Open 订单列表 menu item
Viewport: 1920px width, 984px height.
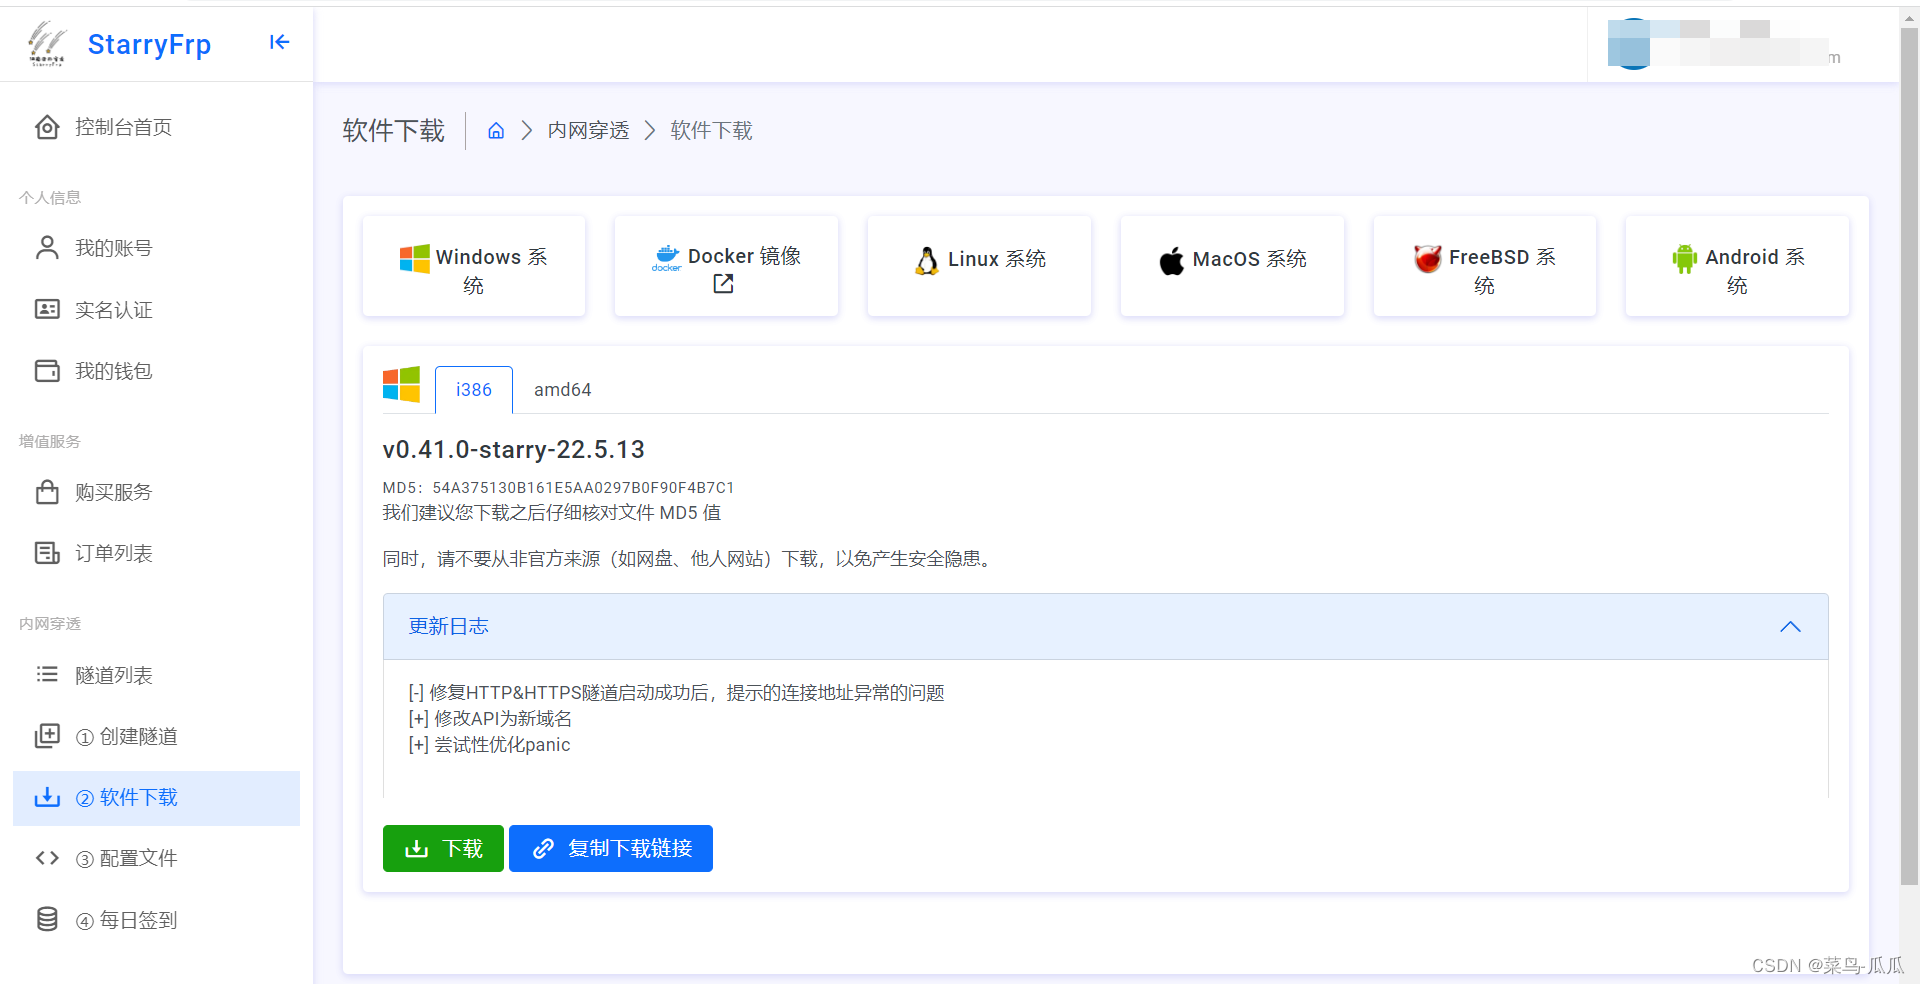pos(156,553)
